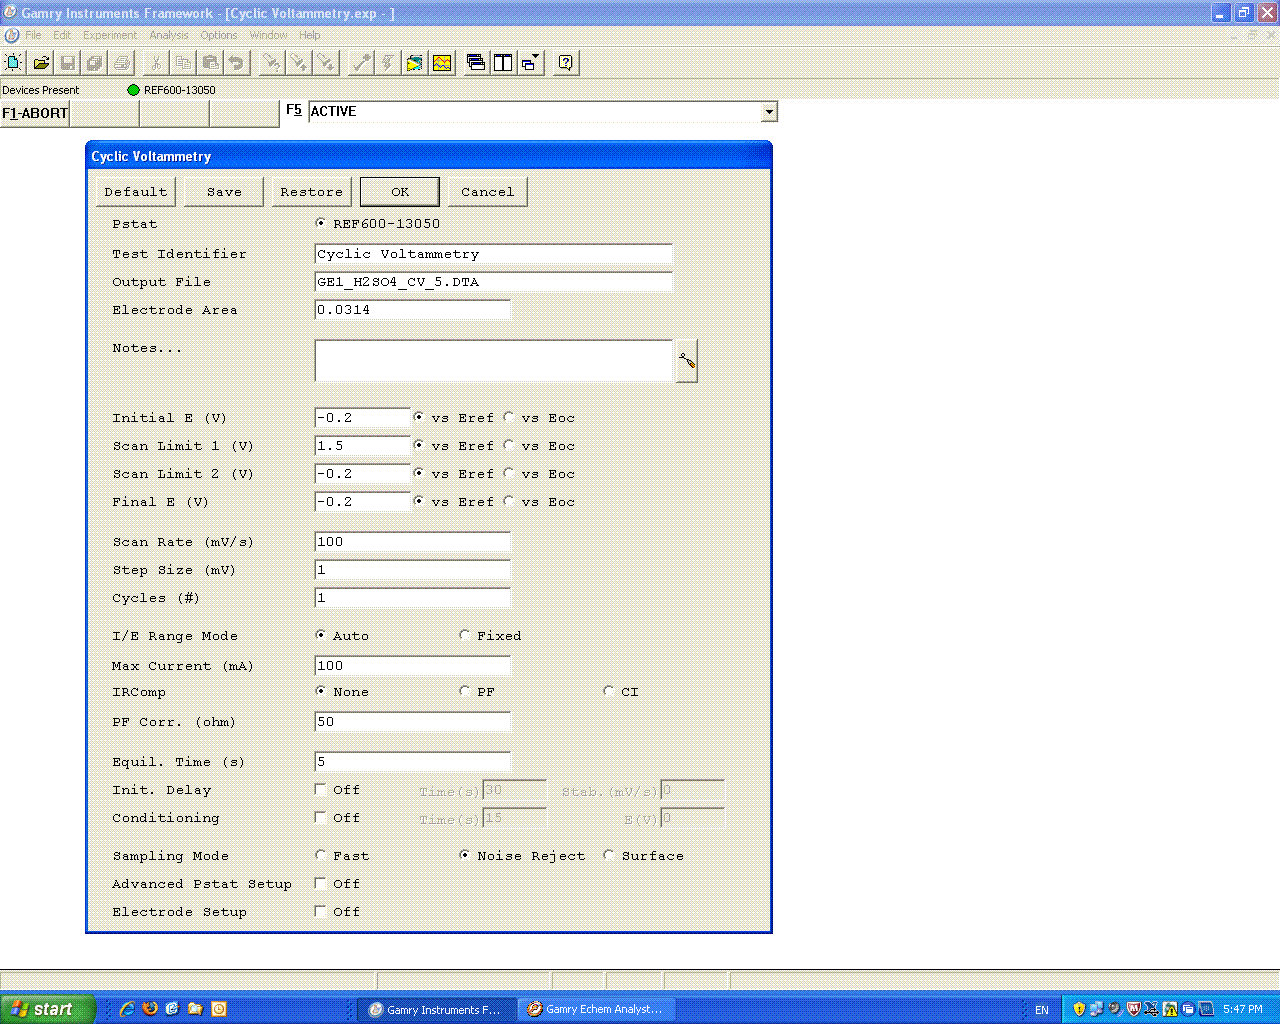Viewport: 1280px width, 1024px height.
Task: Click the Help question mark toolbar icon
Action: tap(566, 63)
